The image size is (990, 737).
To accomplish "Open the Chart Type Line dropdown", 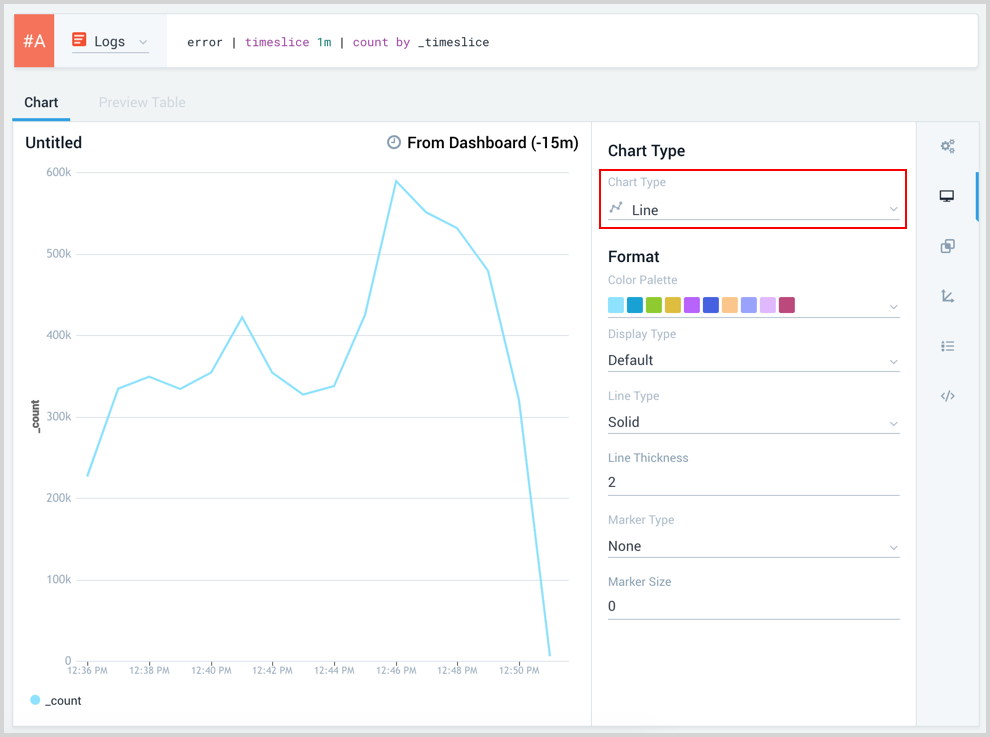I will coord(753,210).
